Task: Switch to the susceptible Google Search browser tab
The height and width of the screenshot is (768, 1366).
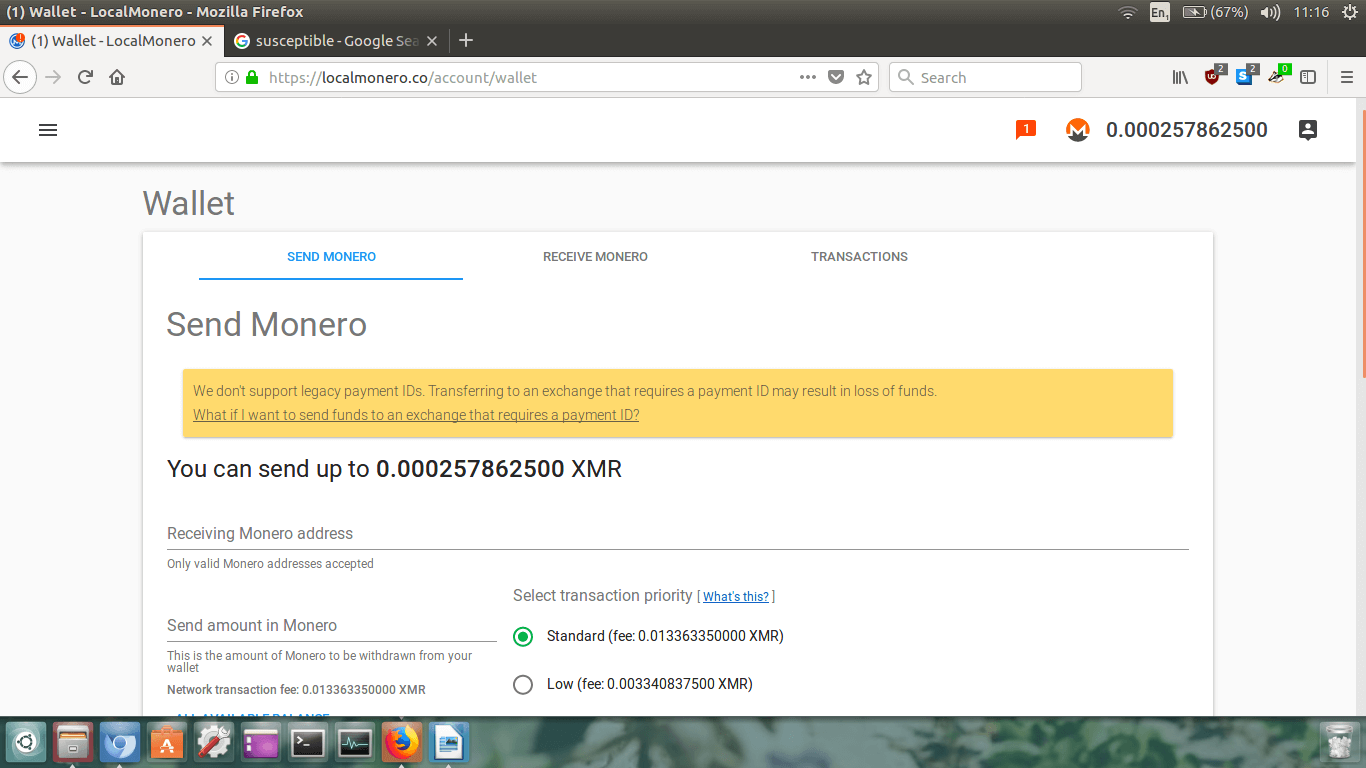Action: coord(337,41)
